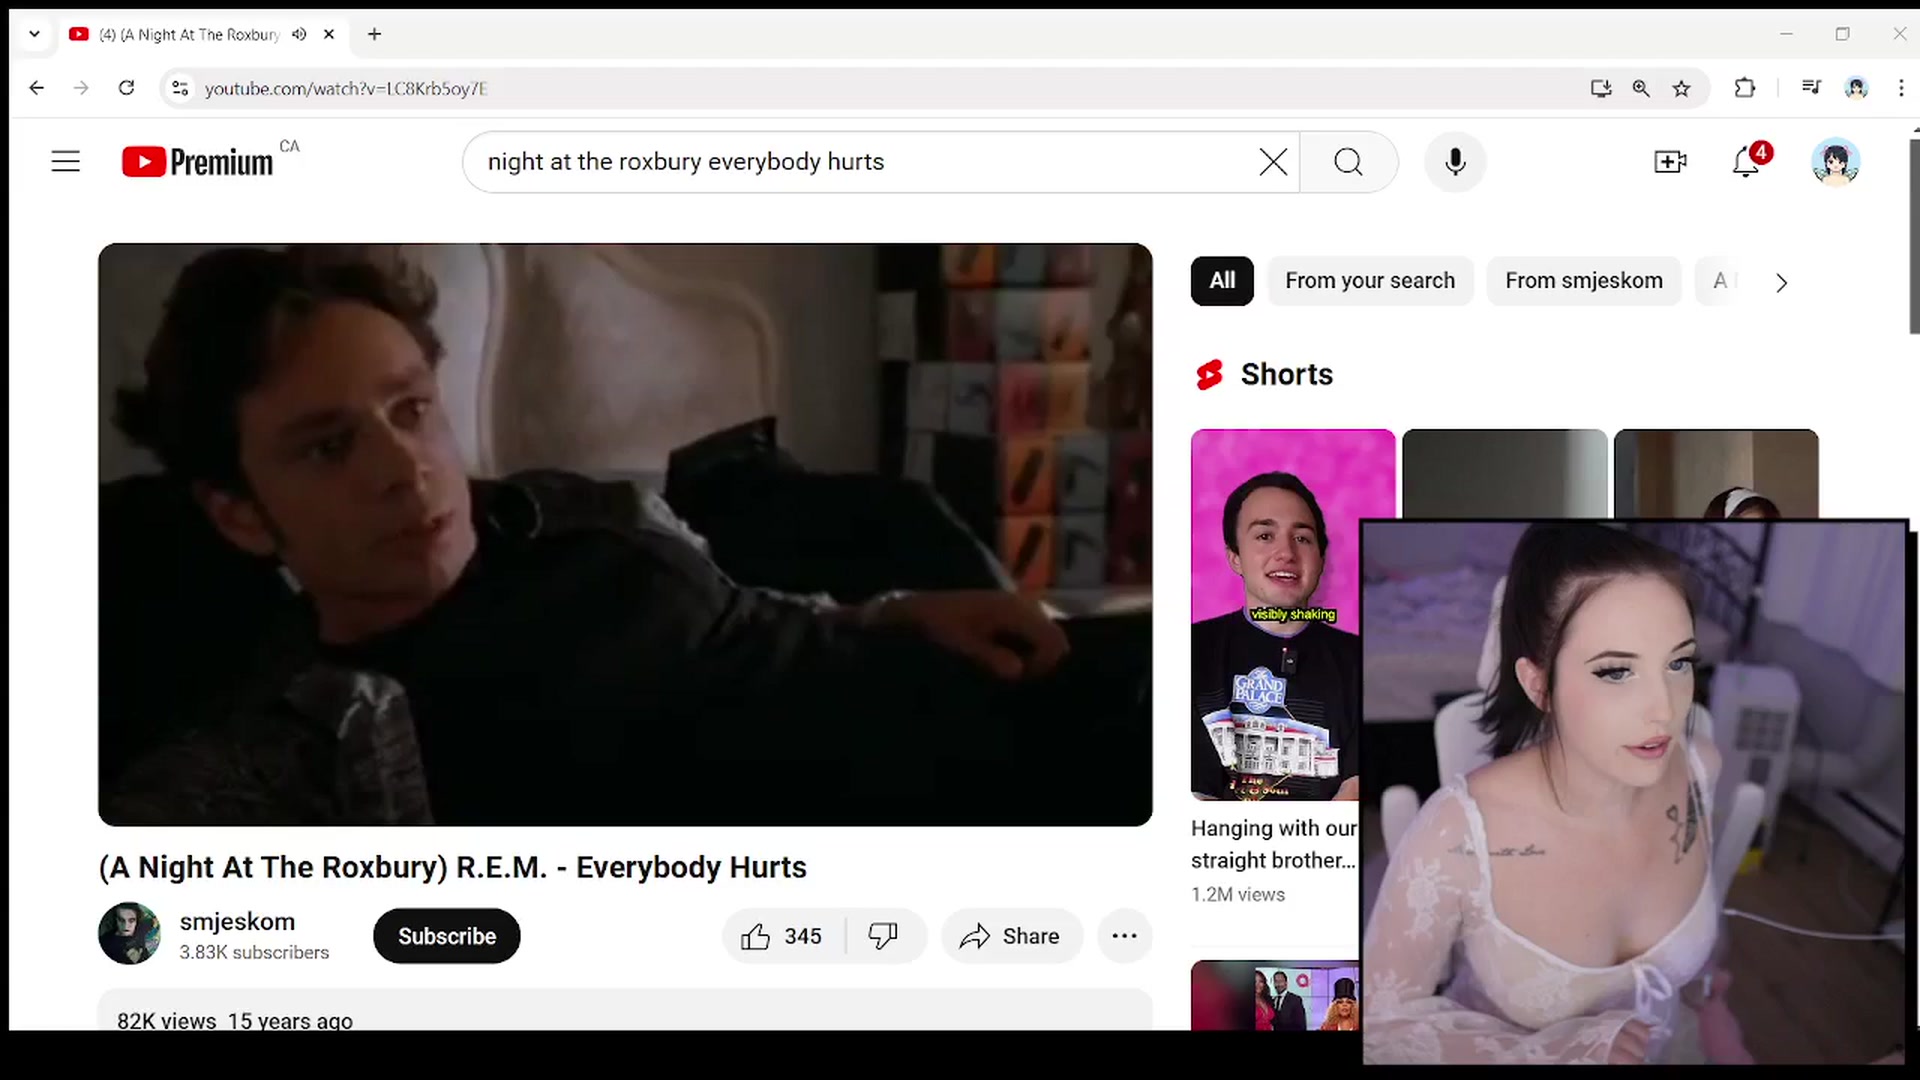Subscribe to the smjeskom channel

click(447, 936)
